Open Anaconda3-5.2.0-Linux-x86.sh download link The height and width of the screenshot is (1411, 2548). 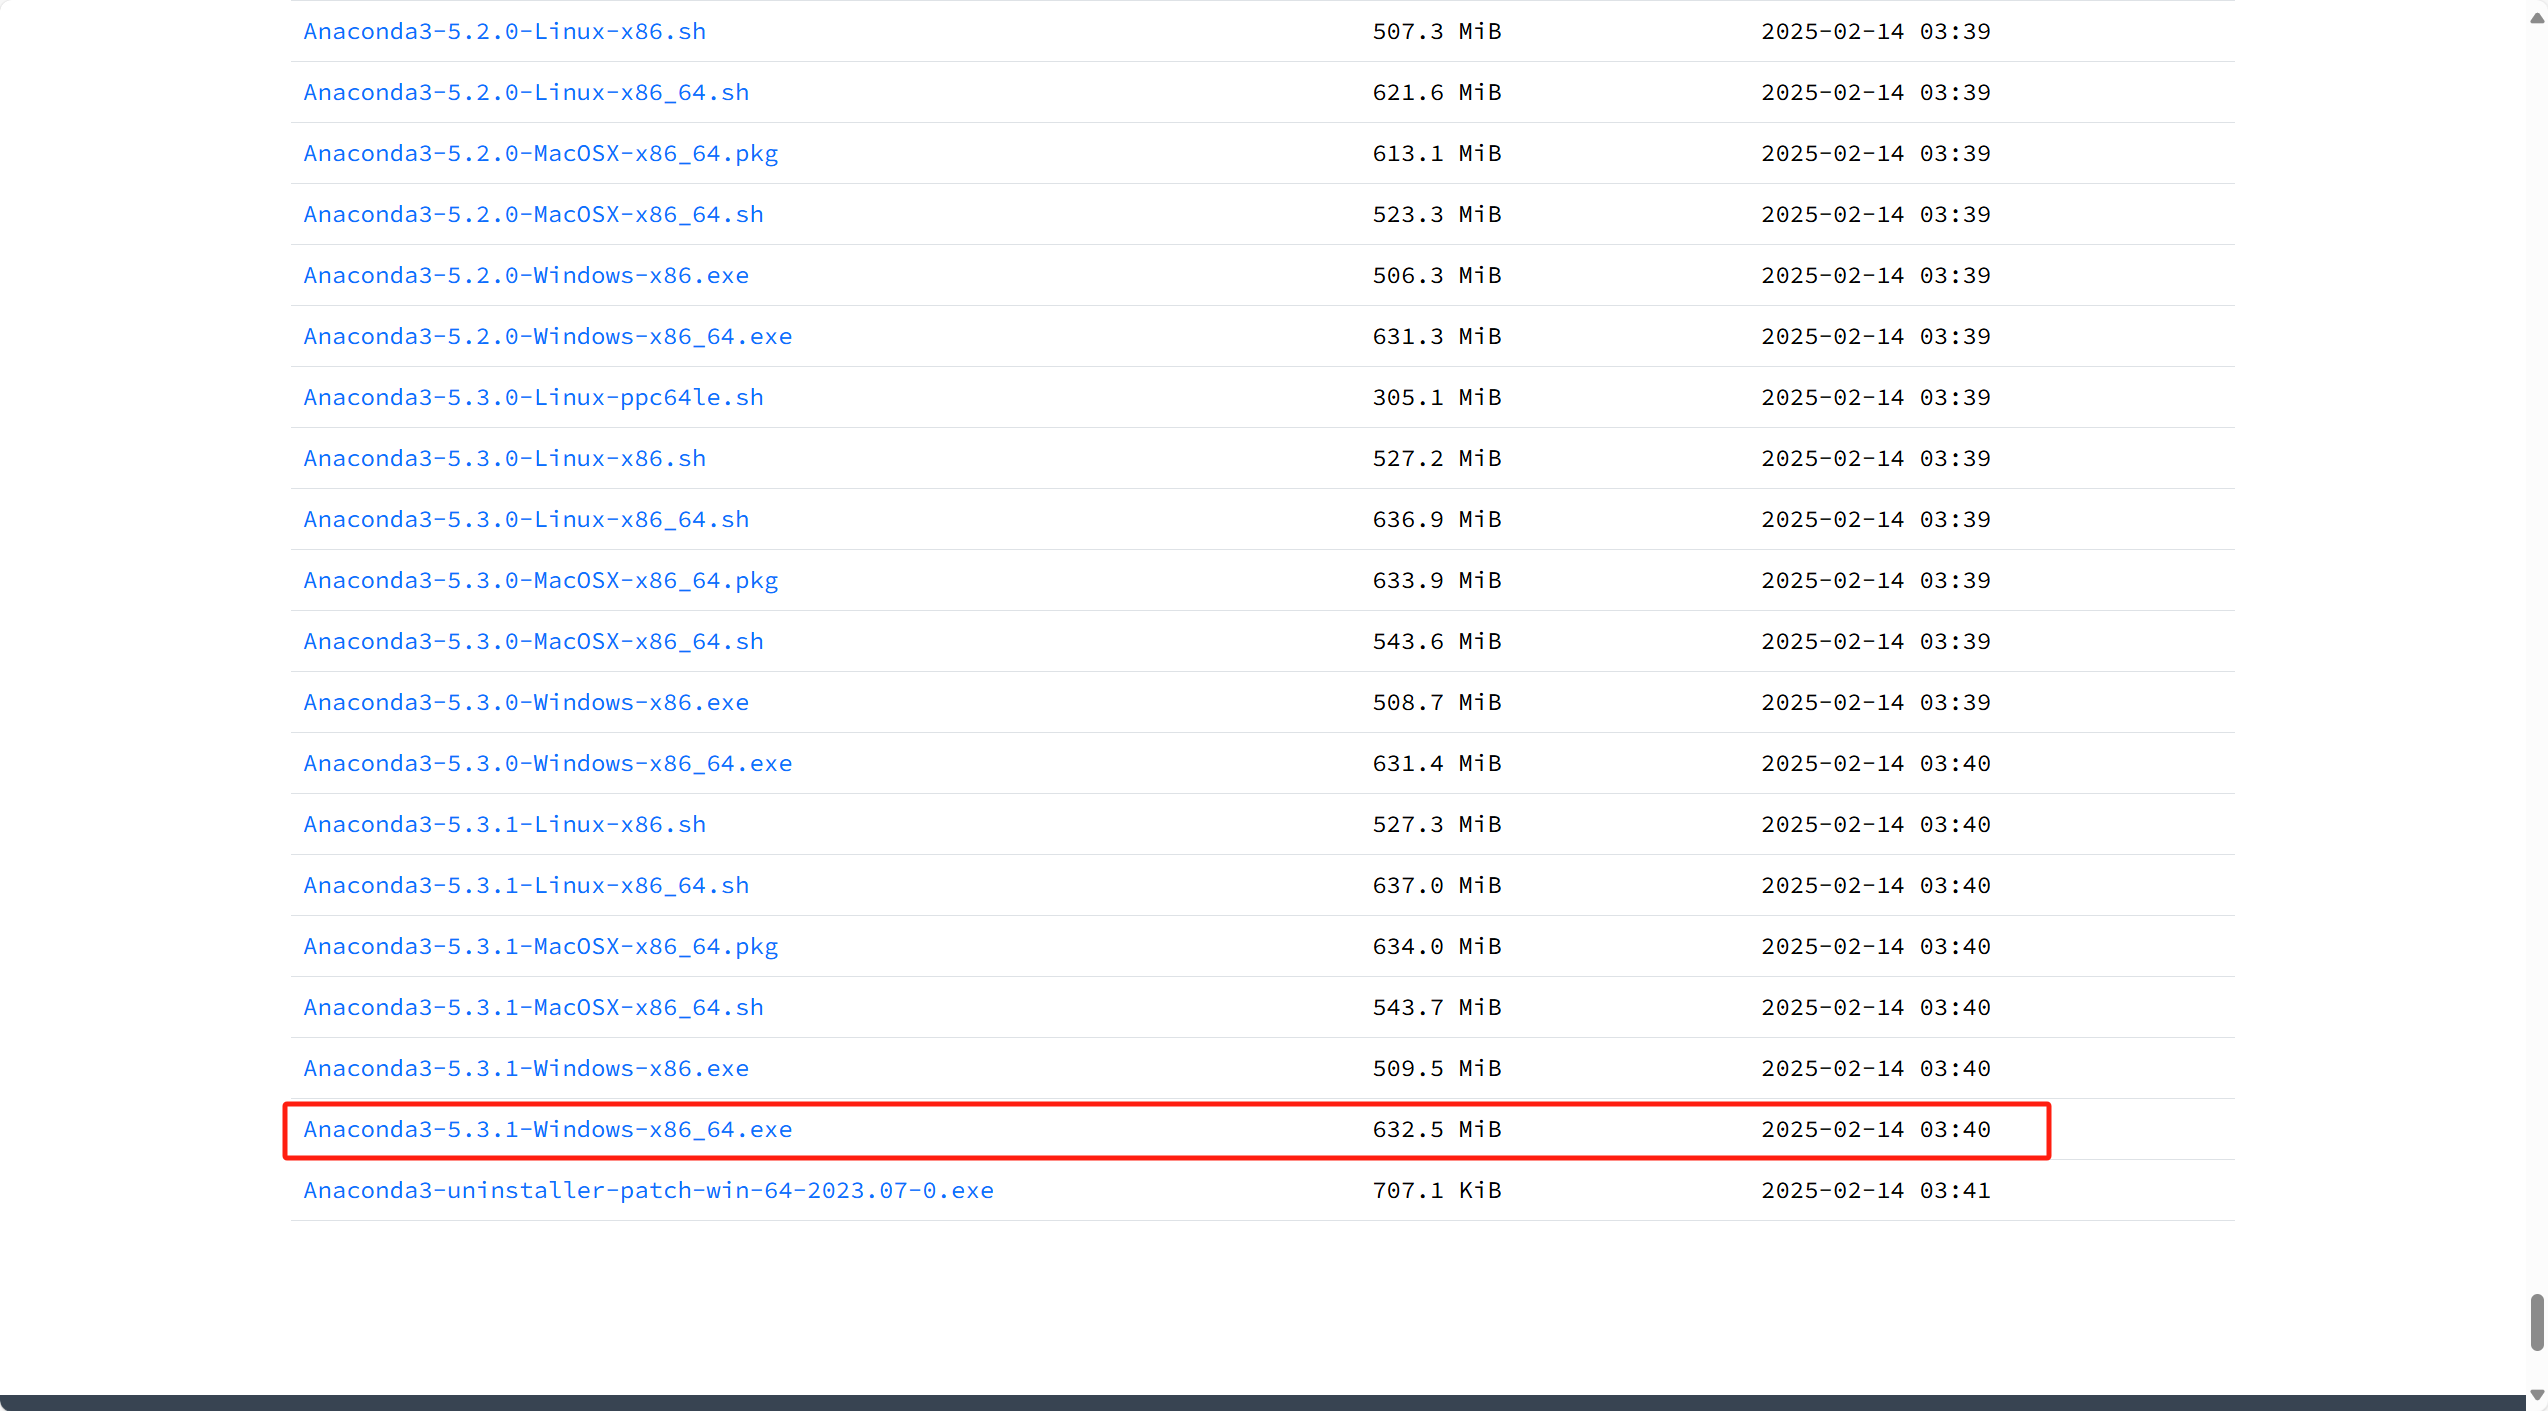click(x=504, y=31)
